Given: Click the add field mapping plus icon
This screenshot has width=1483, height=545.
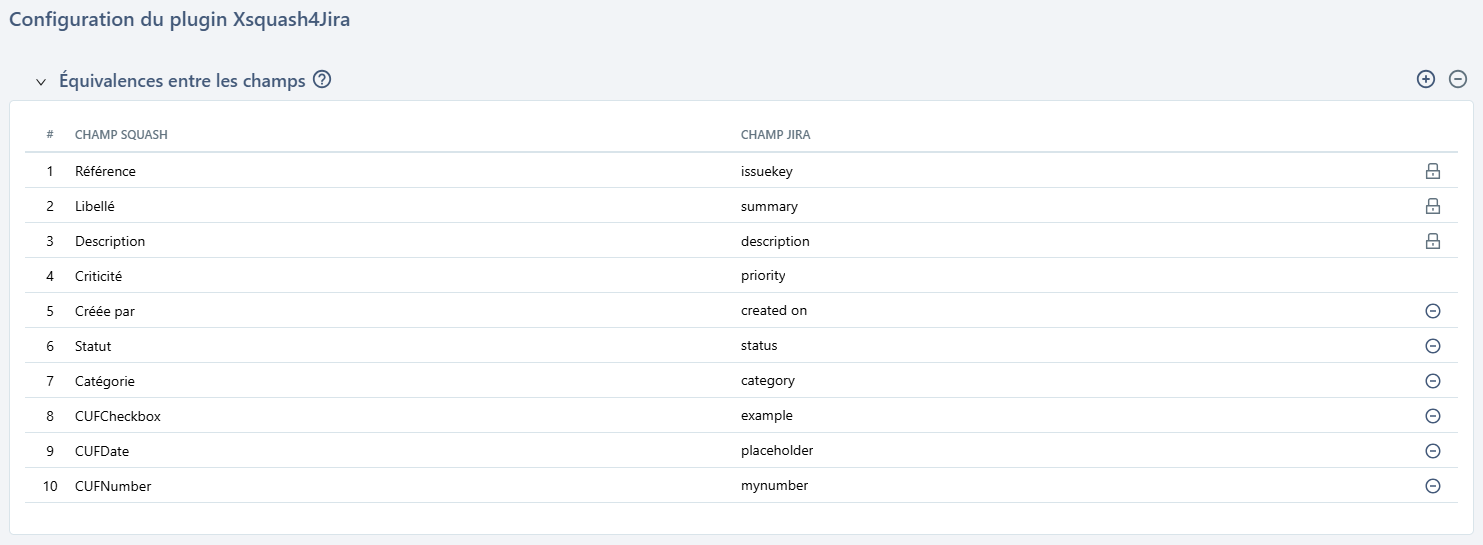Looking at the screenshot, I should (1426, 80).
